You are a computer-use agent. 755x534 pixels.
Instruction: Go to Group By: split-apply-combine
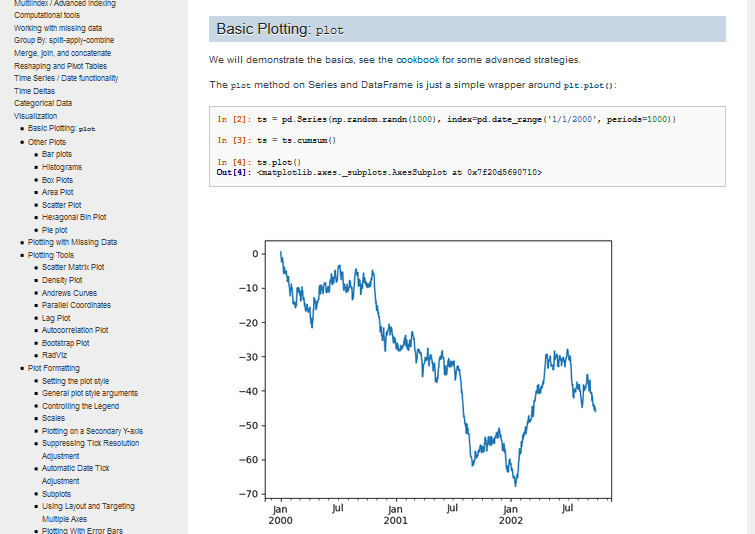point(64,40)
